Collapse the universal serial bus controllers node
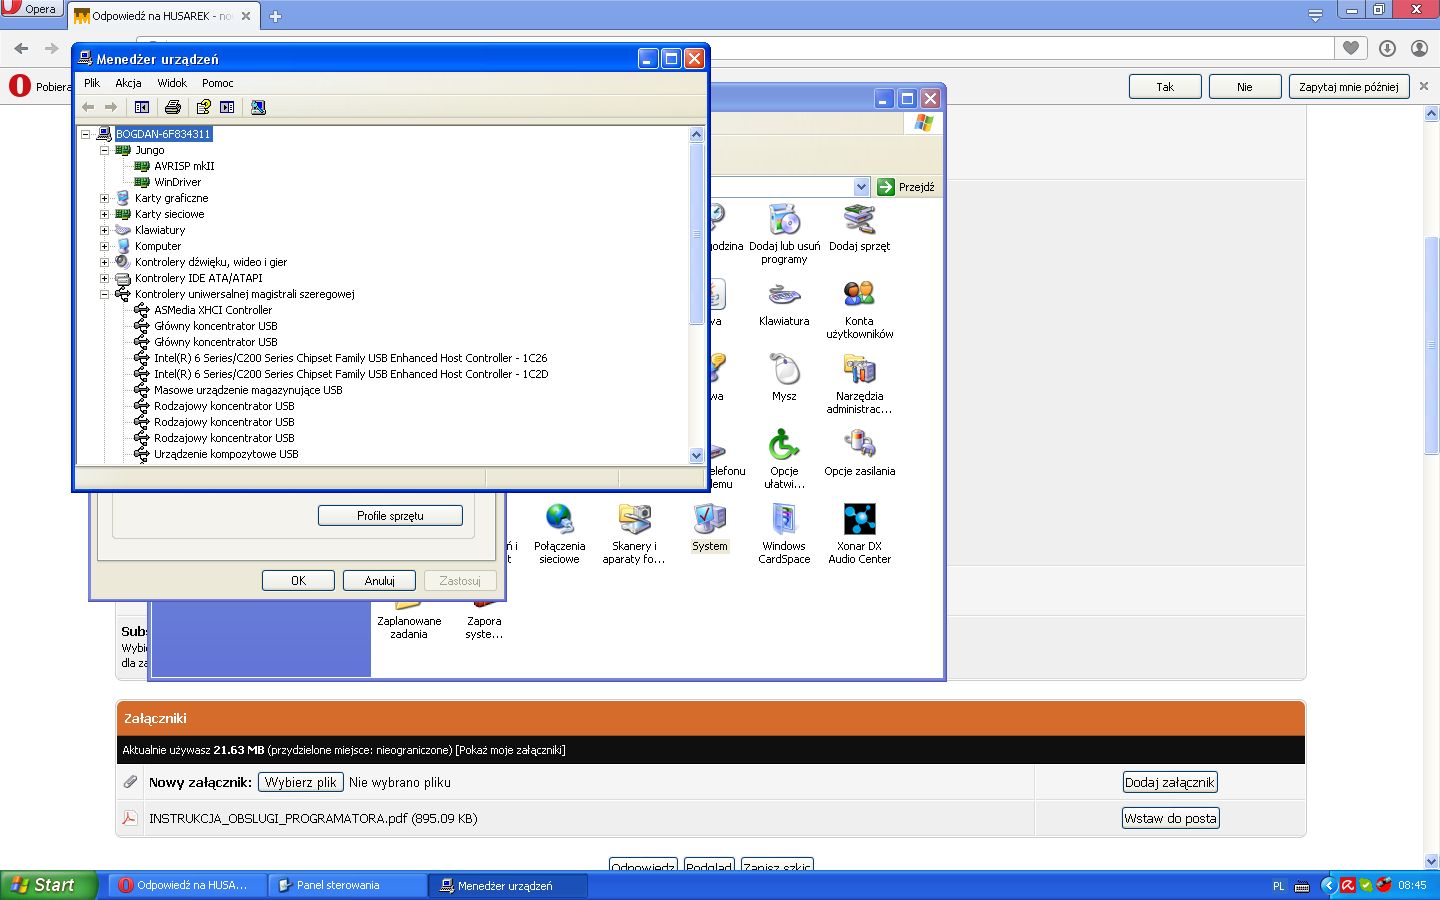Screen dimensions: 1440x900 [104, 294]
